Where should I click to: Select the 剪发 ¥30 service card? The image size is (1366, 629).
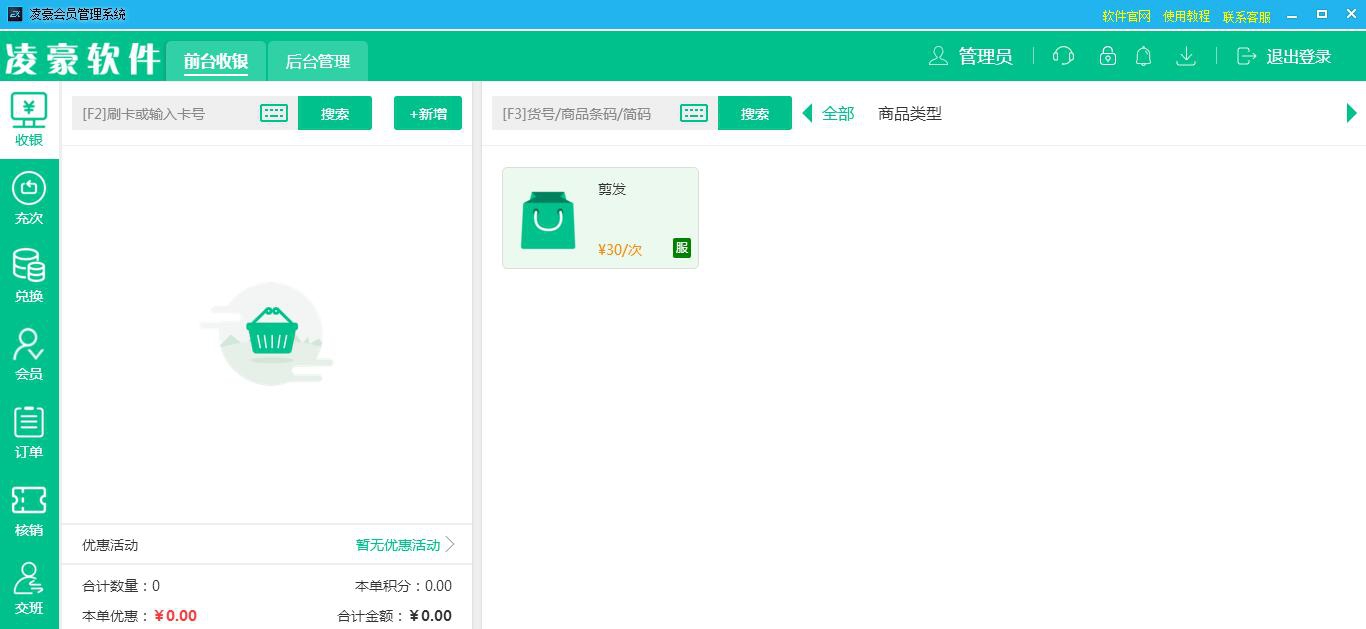pos(600,217)
